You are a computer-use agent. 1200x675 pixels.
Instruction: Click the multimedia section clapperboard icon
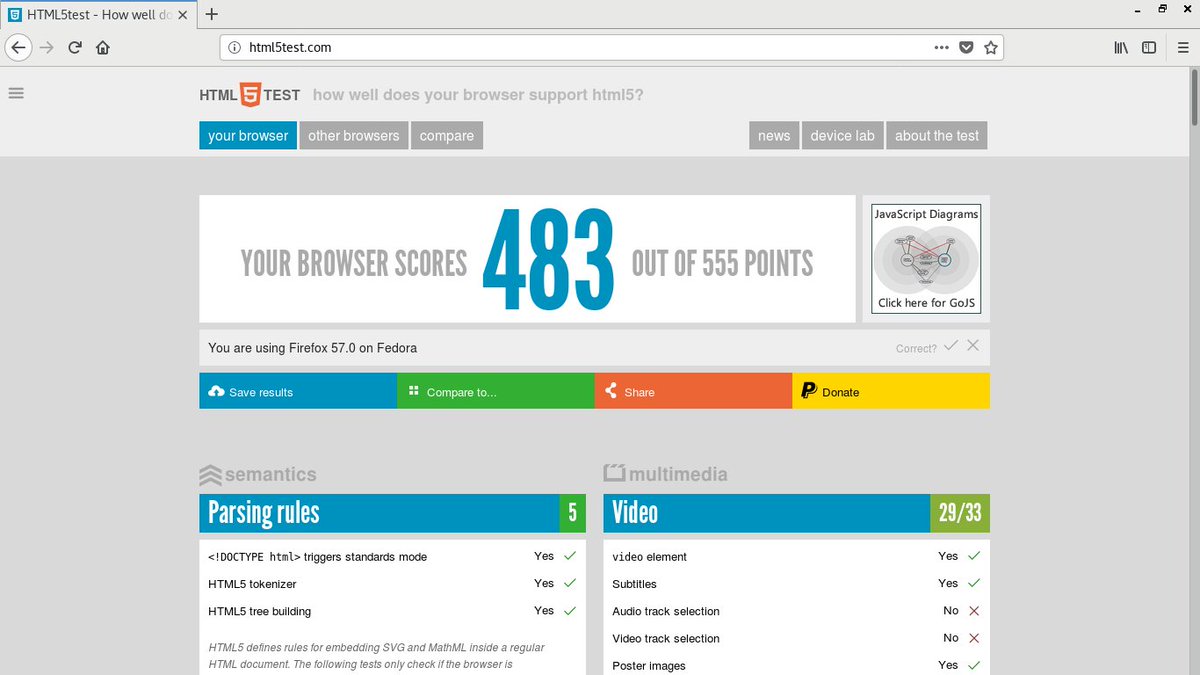[x=614, y=473]
